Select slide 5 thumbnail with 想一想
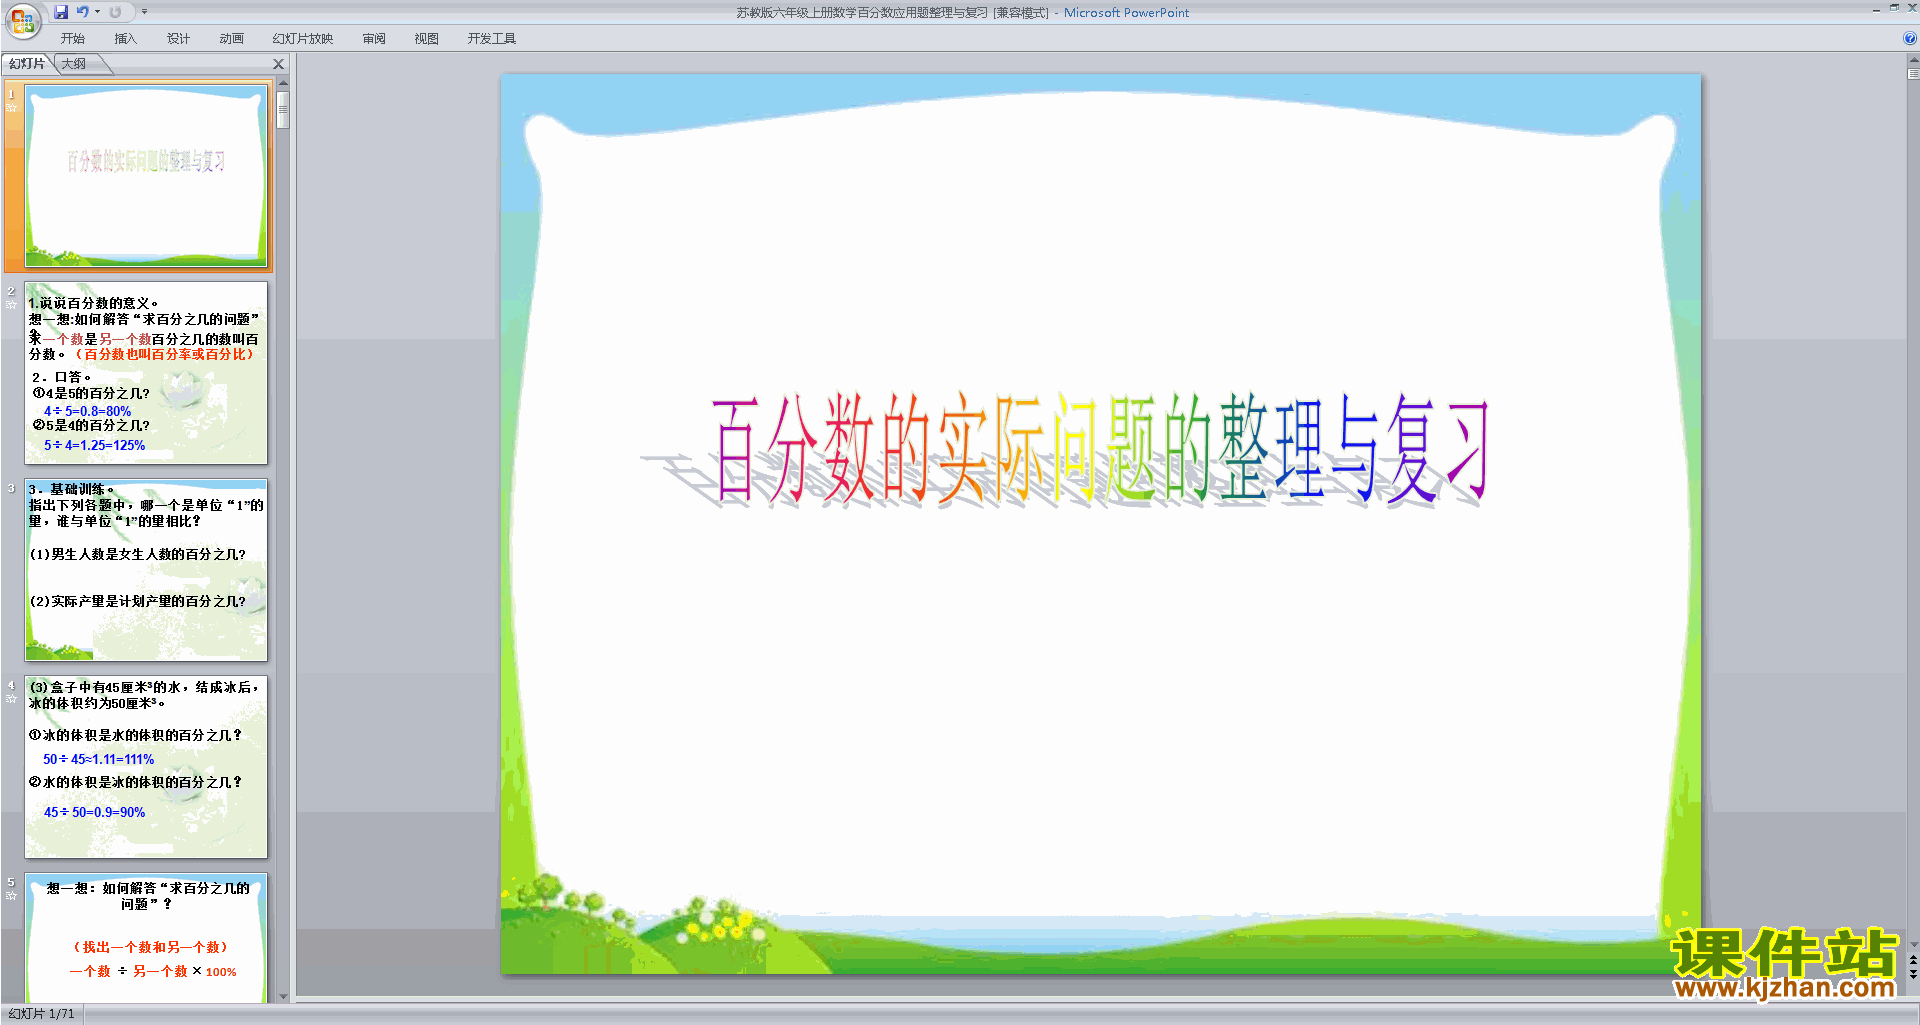This screenshot has height=1025, width=1920. tap(146, 939)
